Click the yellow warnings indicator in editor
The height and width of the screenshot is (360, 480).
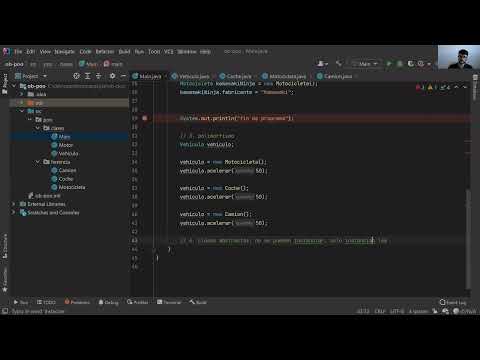click(431, 87)
